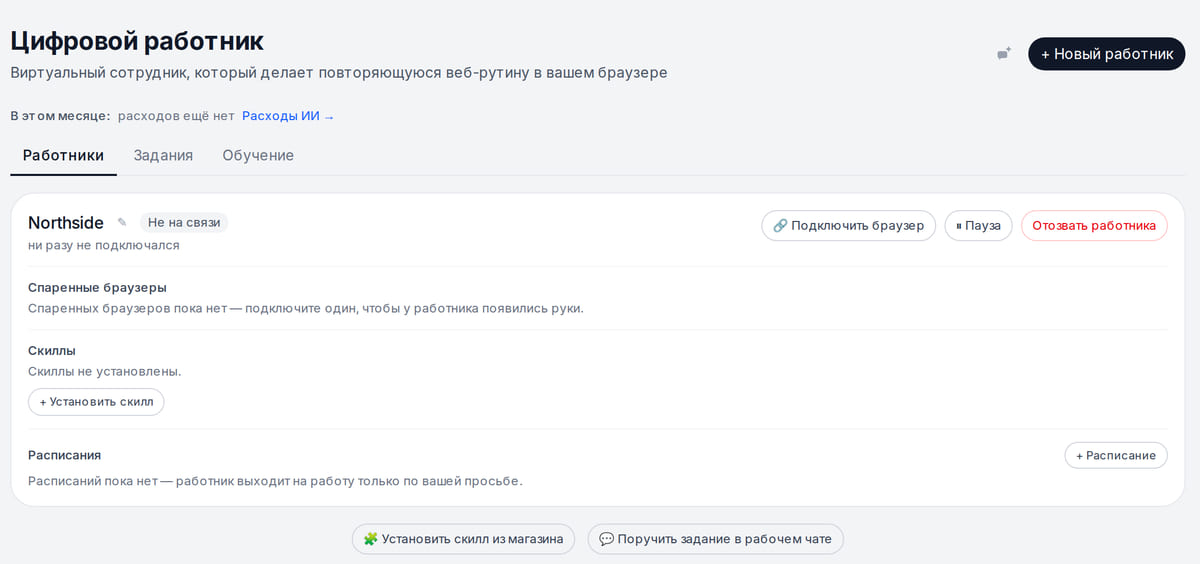Pause the worker with Пауза button
The width and height of the screenshot is (1200, 564).
coord(979,226)
